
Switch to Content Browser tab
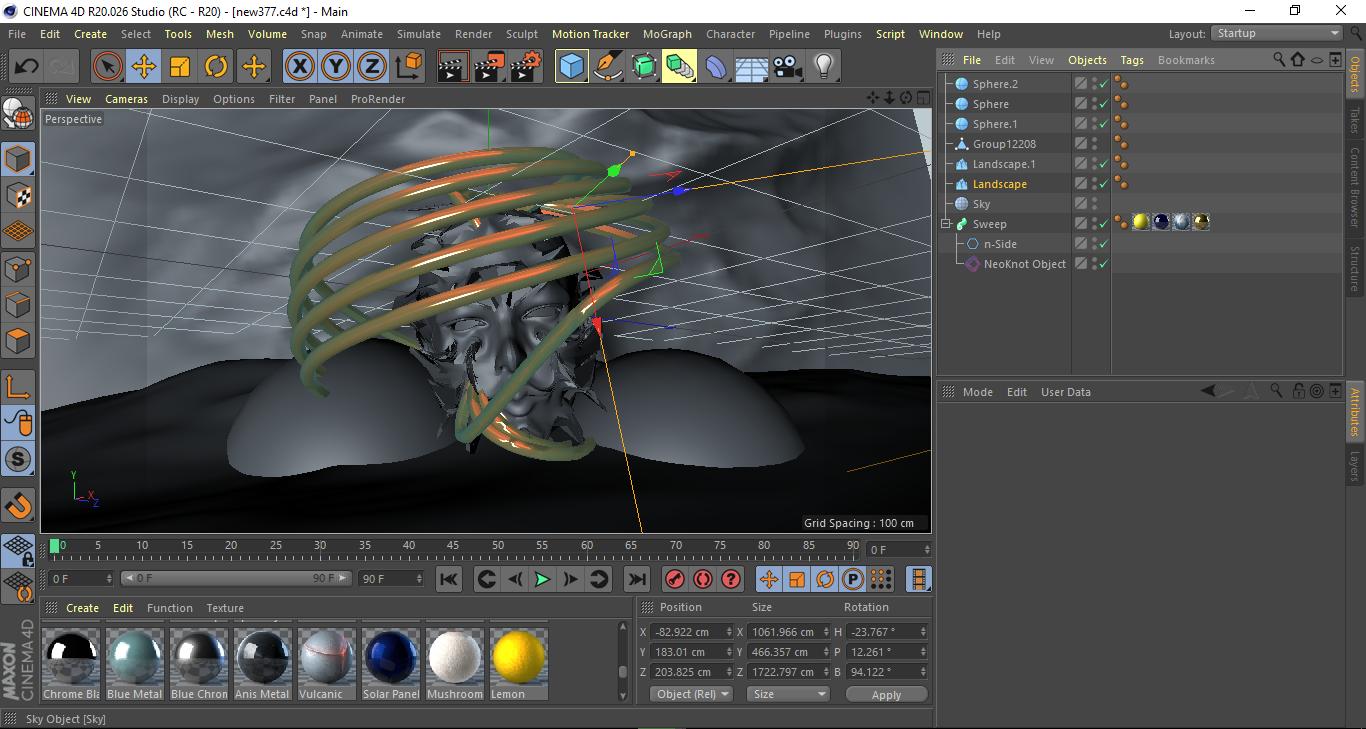pos(1355,187)
